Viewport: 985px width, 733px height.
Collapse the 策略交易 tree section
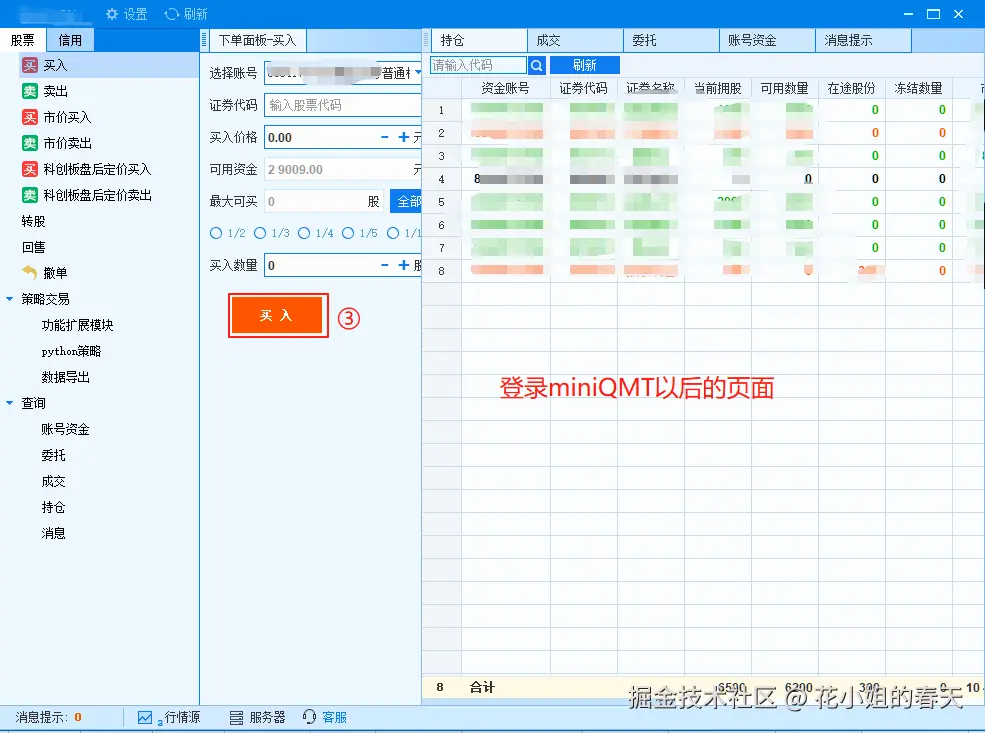pyautogui.click(x=9, y=299)
